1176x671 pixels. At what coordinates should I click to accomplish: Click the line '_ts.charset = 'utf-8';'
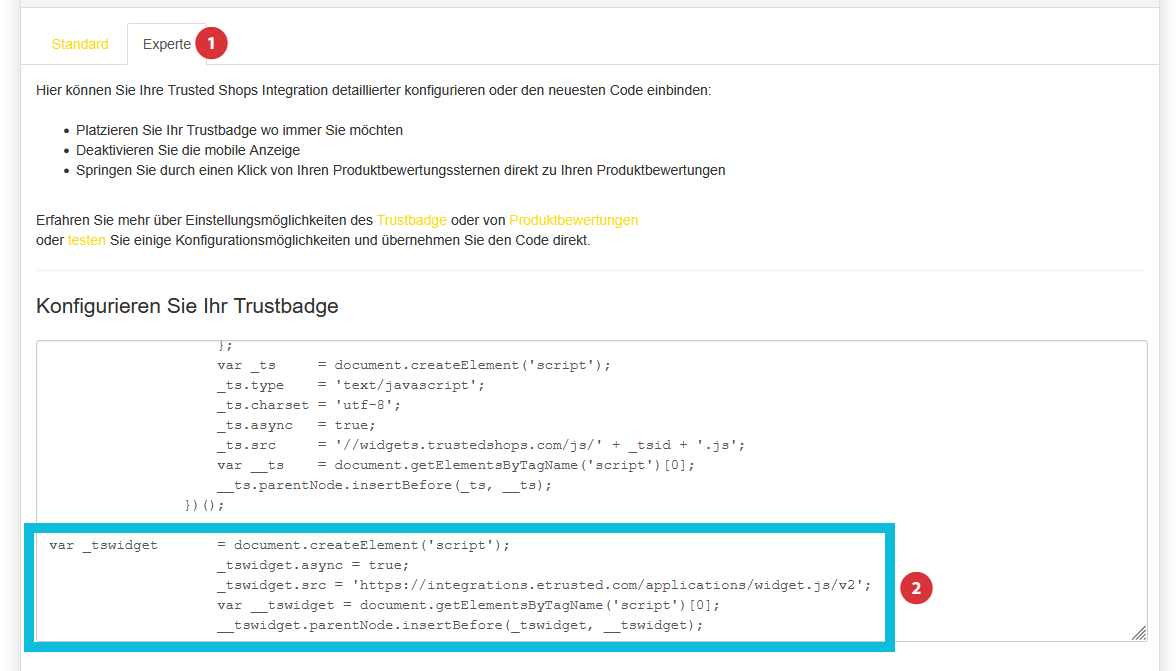click(309, 405)
